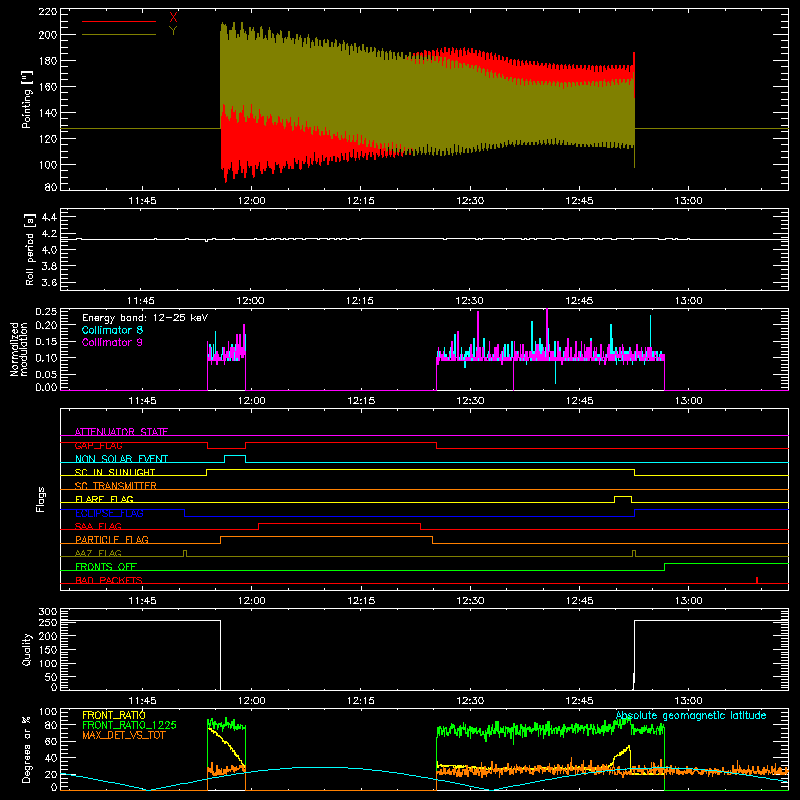Click the NON_SOLAR_EVENT flag label
This screenshot has width=800, height=800.
point(121,459)
